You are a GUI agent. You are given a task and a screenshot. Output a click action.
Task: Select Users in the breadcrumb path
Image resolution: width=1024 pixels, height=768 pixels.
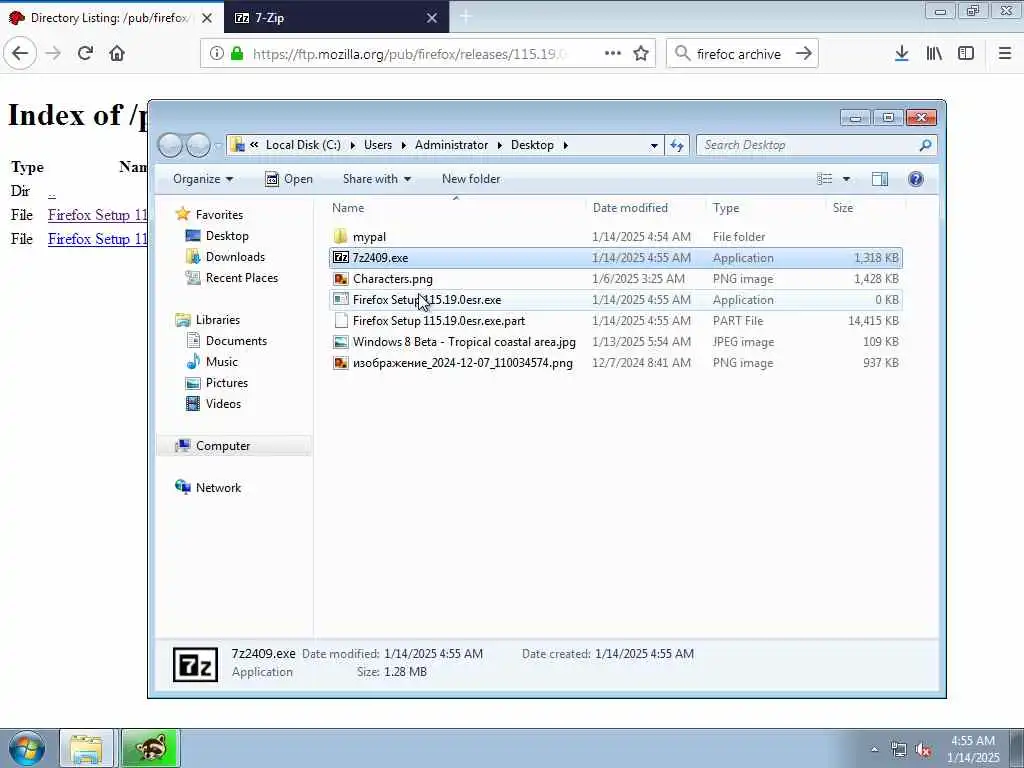378,145
